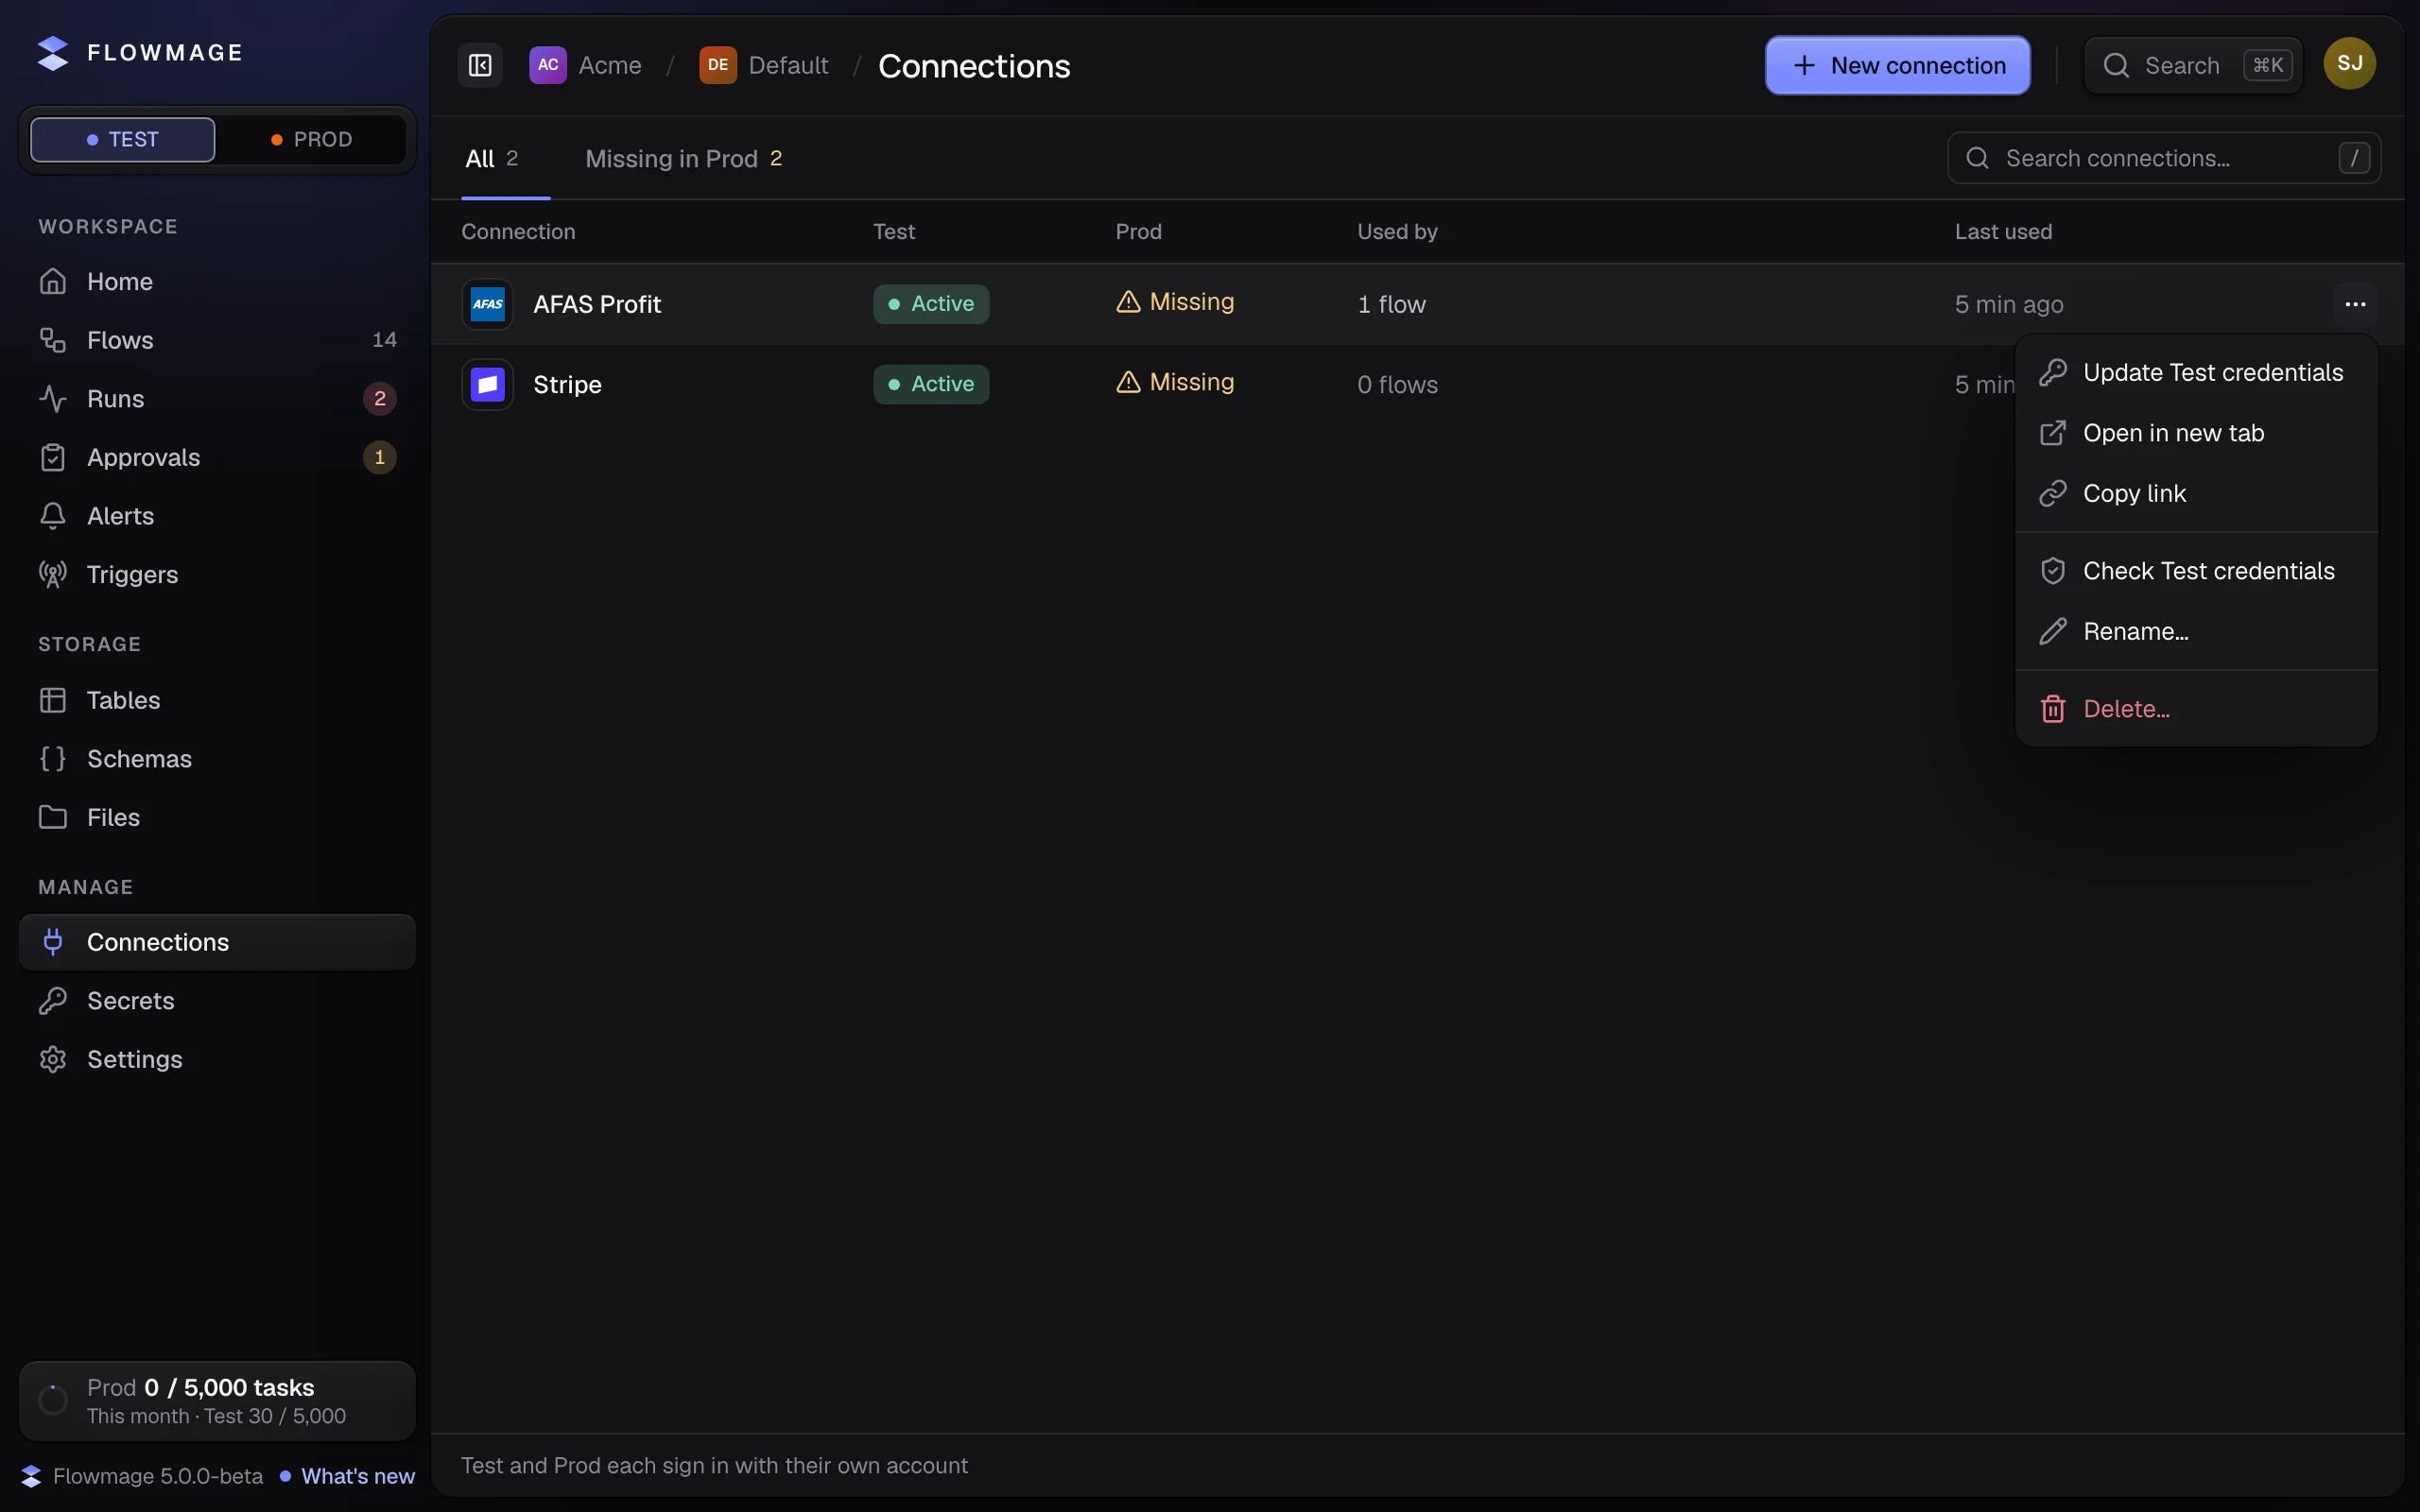This screenshot has width=2420, height=1512.
Task: Open the SJ user avatar
Action: click(2349, 64)
